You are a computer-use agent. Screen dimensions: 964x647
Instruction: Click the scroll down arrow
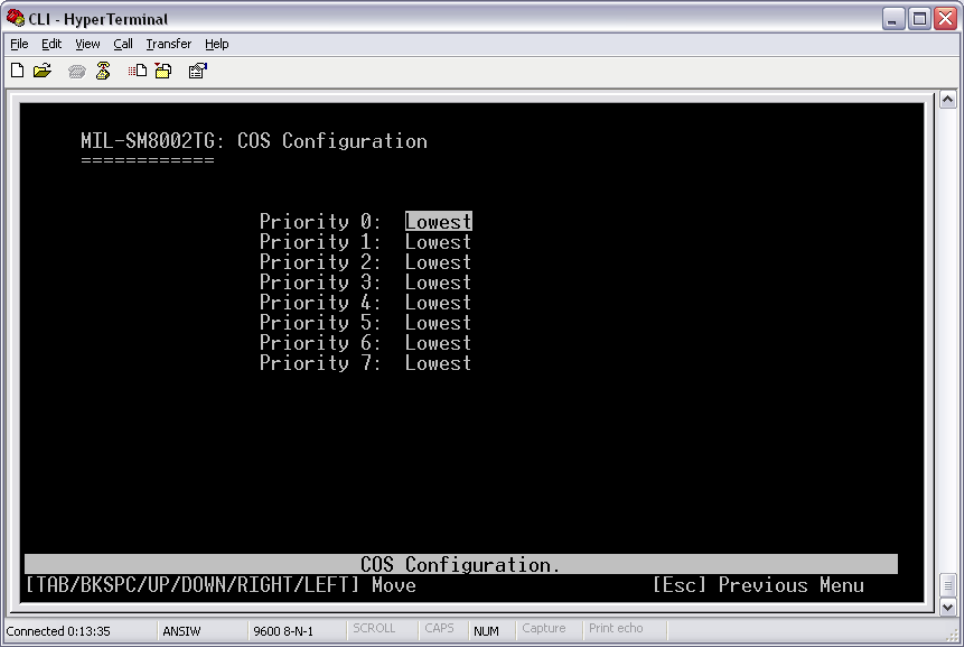[947, 607]
